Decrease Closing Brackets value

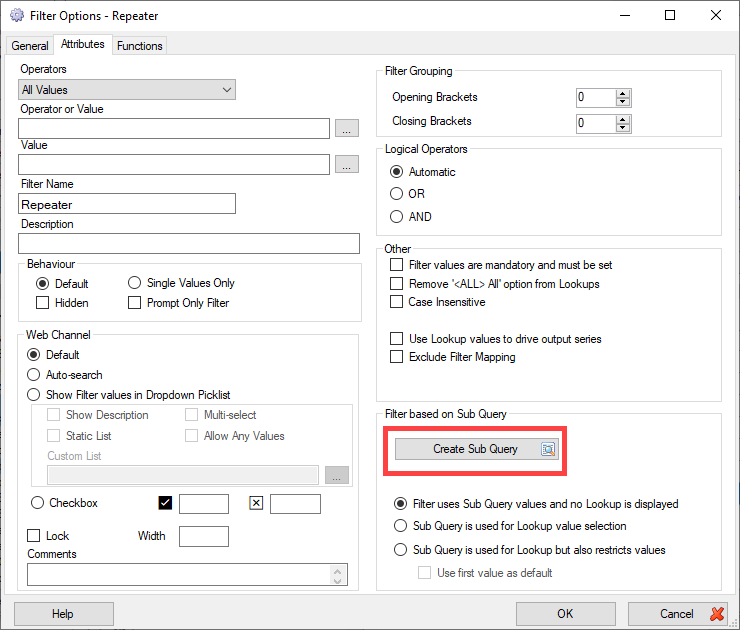[623, 128]
